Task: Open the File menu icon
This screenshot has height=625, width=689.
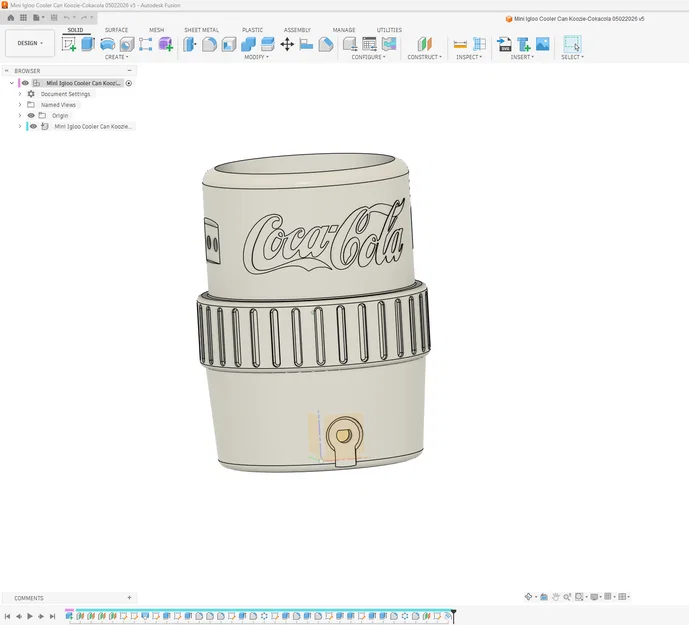Action: click(x=38, y=18)
